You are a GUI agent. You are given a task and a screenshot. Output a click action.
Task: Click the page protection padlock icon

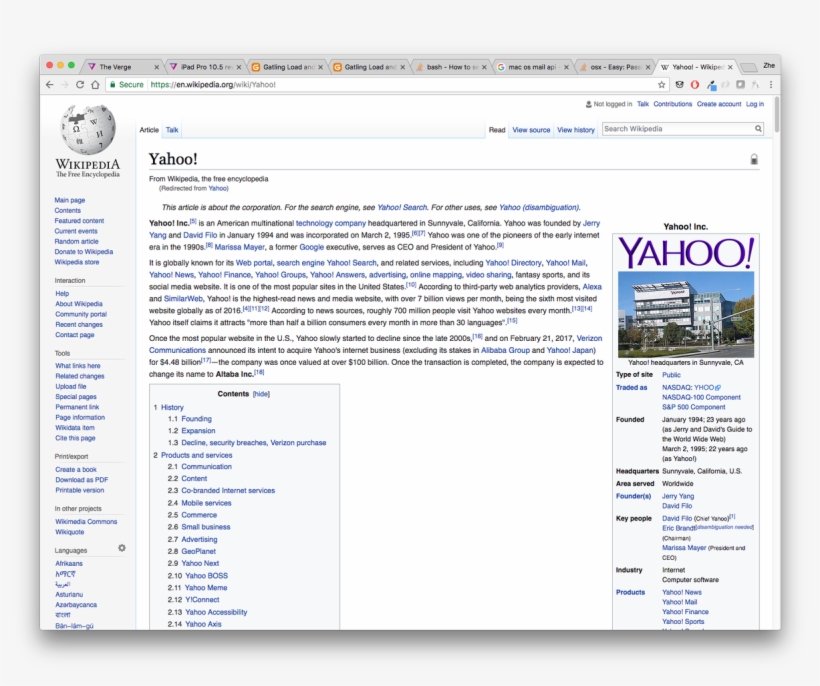click(754, 159)
